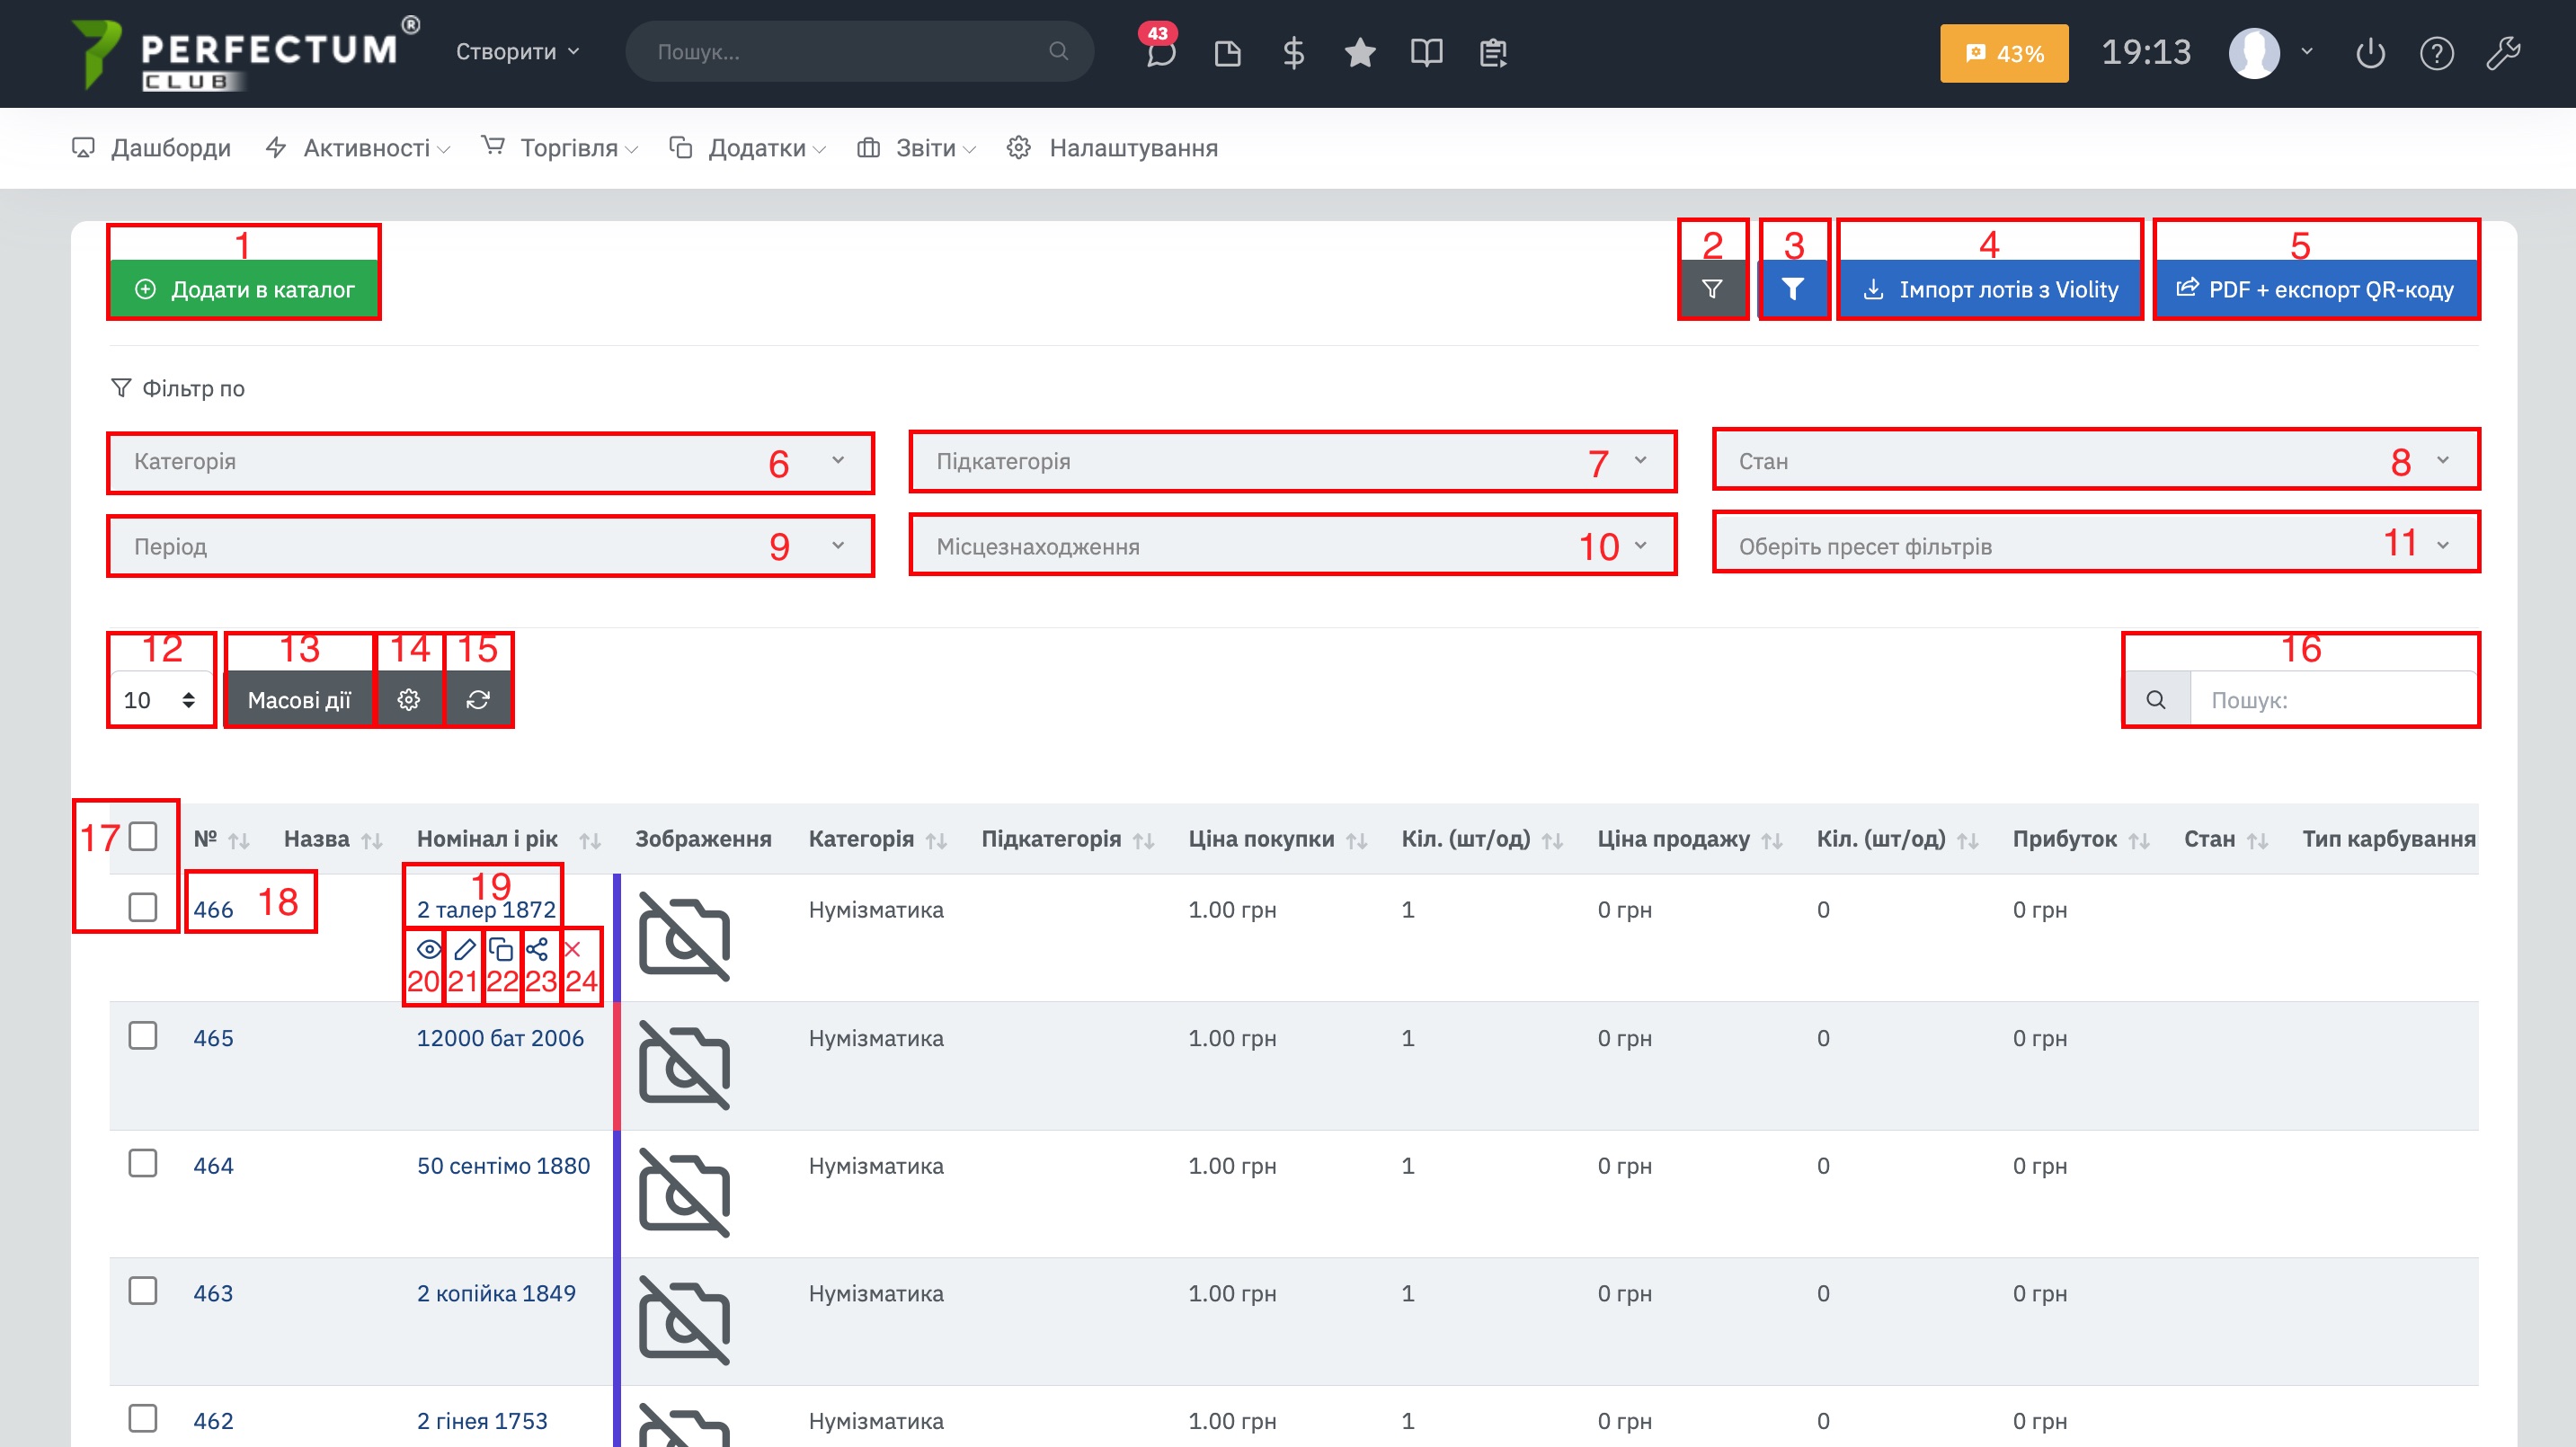
Task: Open the messages icon with 43 badge
Action: pos(1160,52)
